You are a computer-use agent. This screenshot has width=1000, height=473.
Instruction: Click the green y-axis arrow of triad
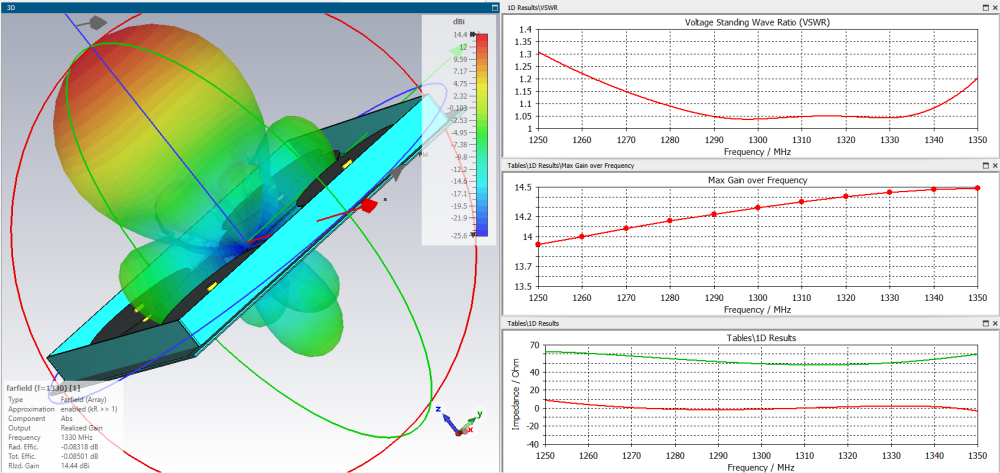tap(472, 421)
